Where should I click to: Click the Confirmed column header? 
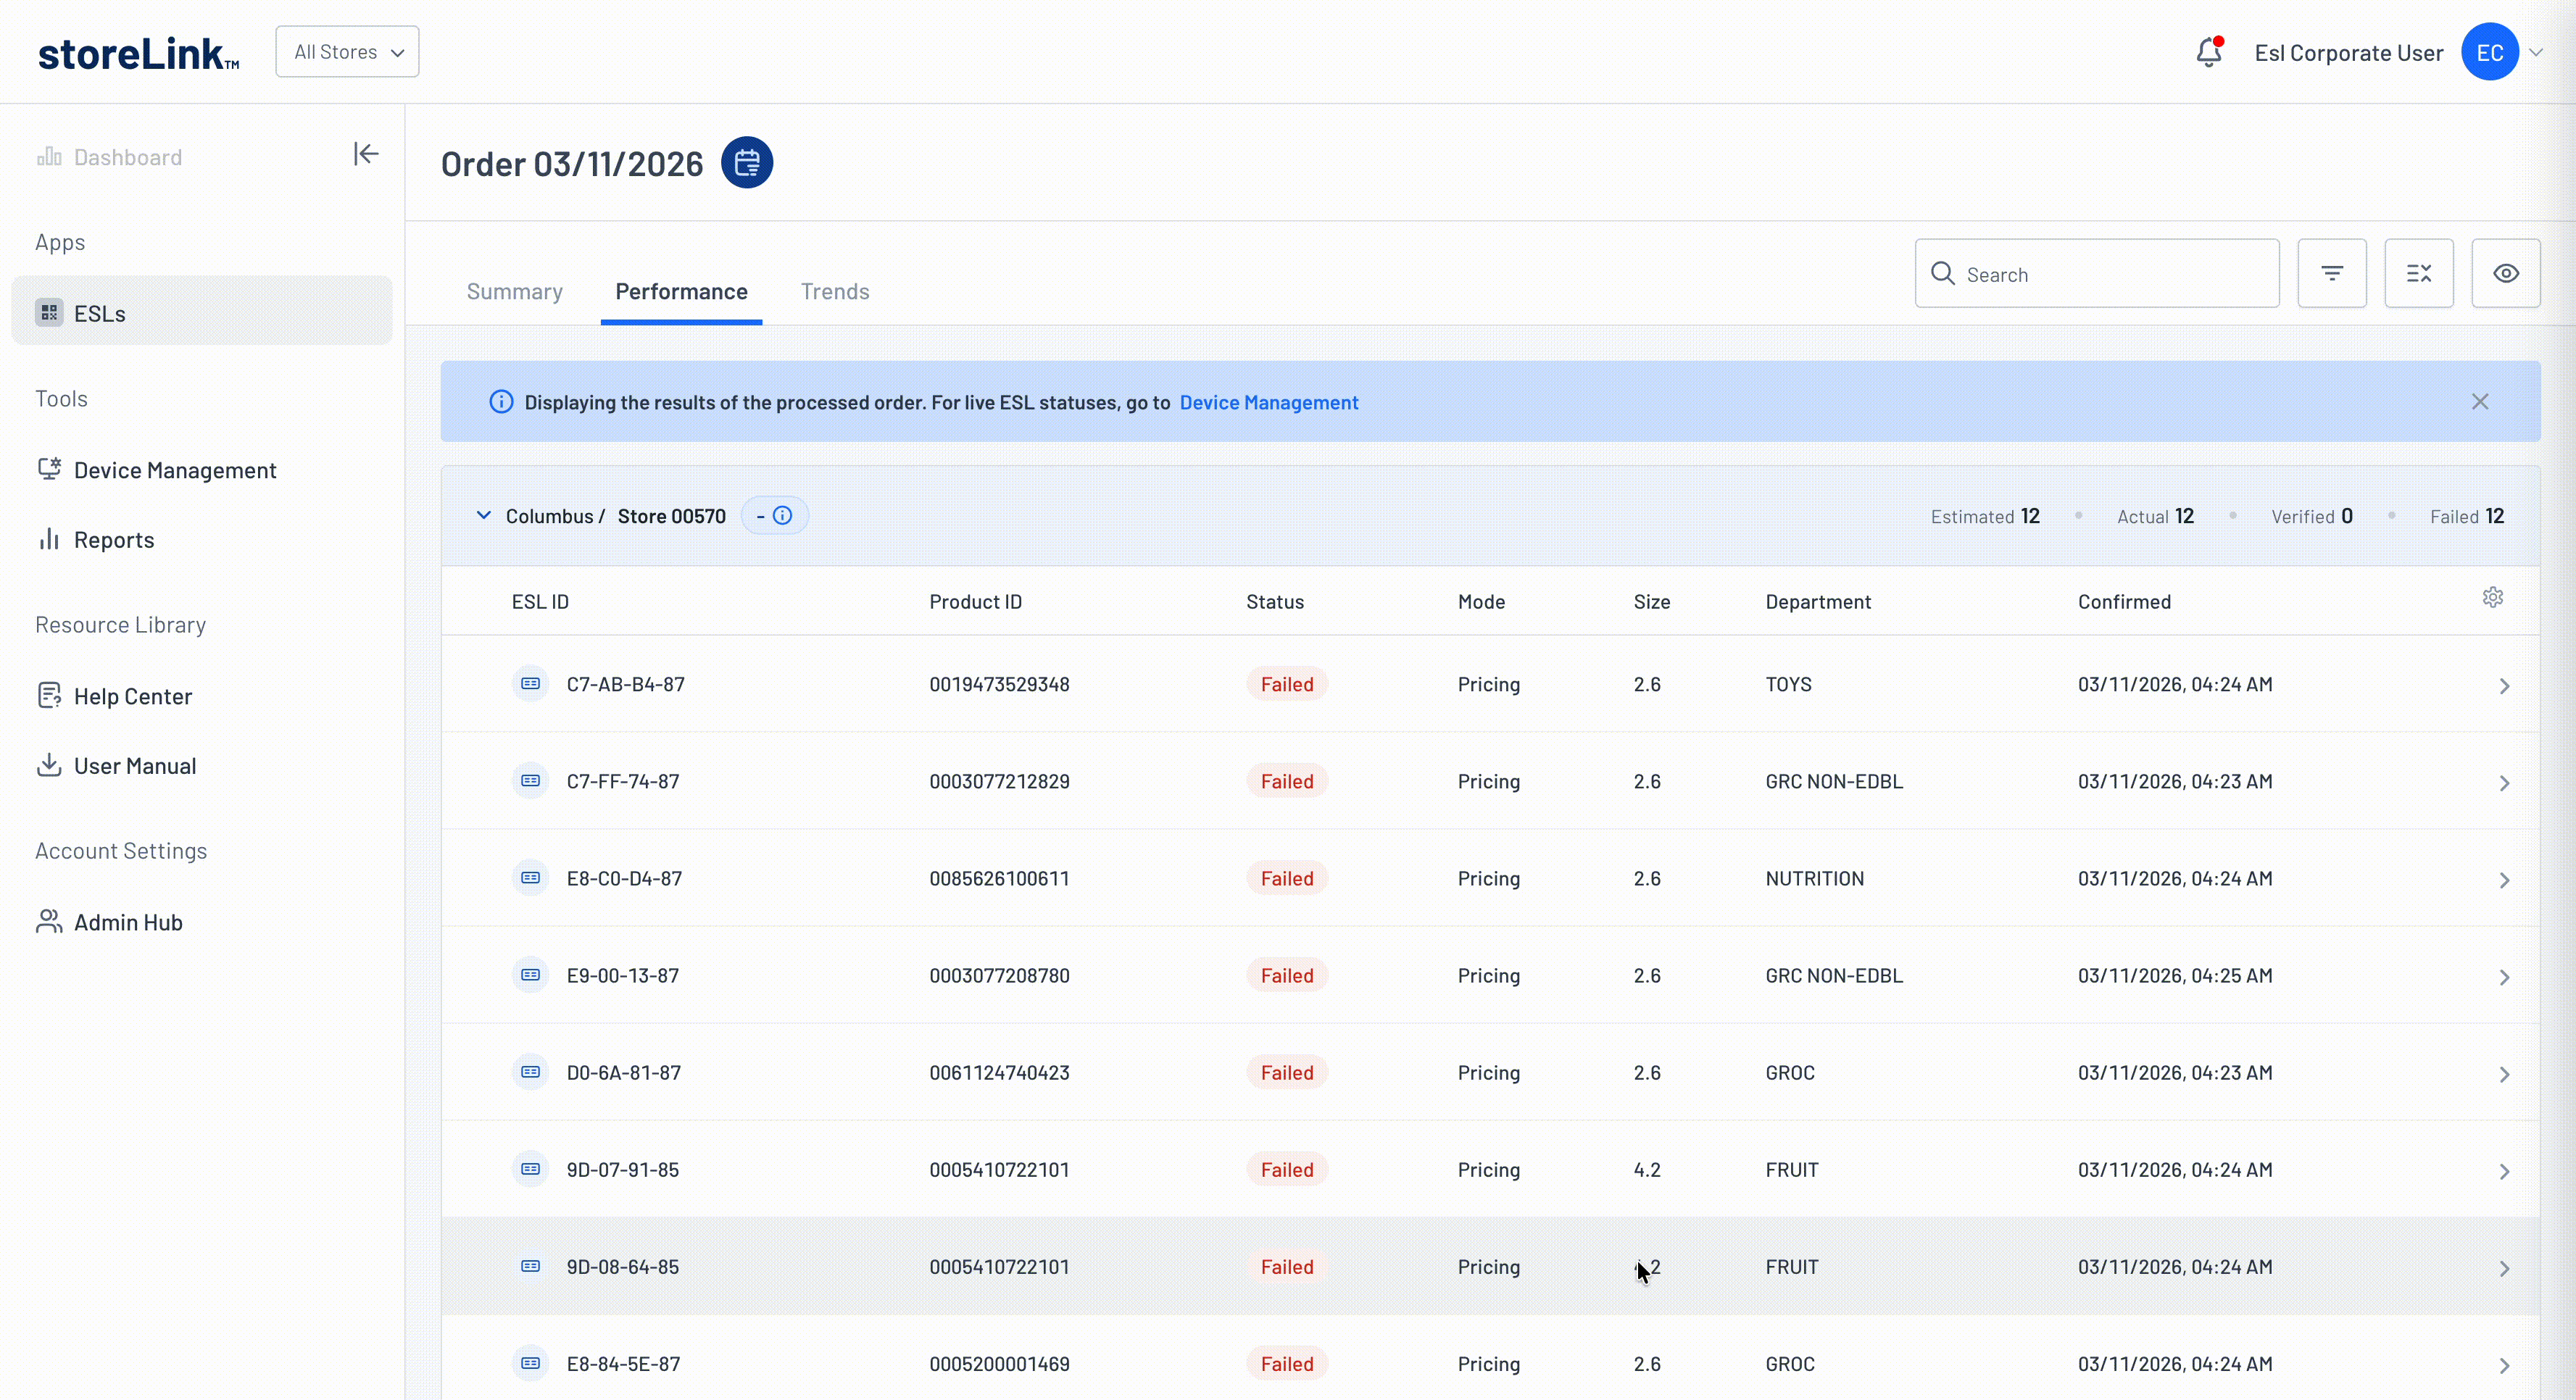click(2124, 602)
